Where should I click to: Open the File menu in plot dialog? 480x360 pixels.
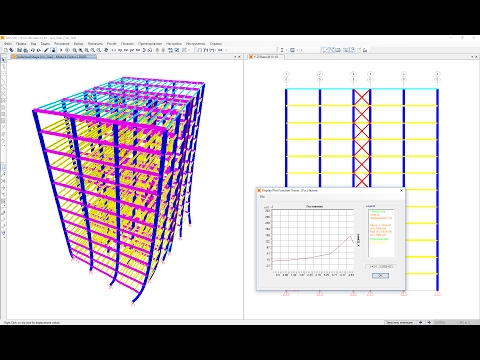263,197
